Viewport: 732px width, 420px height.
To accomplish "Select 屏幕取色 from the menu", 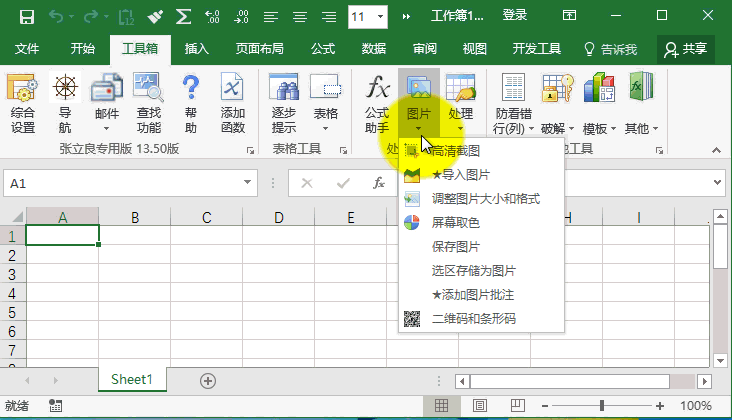I will click(x=456, y=223).
